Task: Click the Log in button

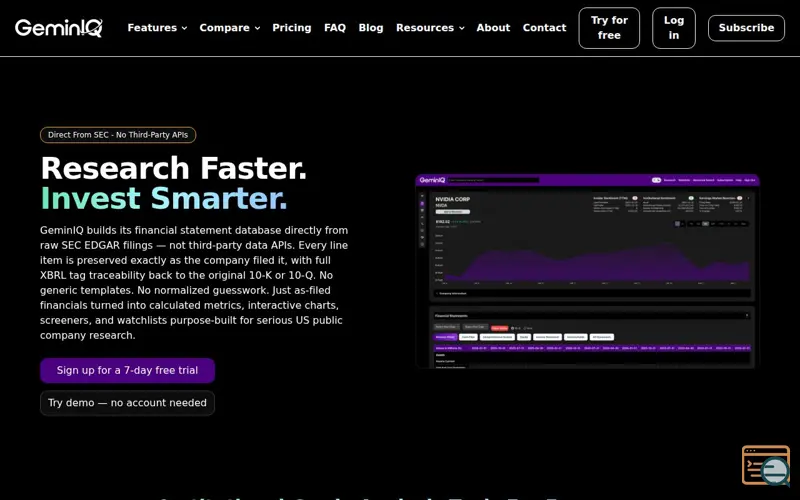Action: tap(673, 28)
